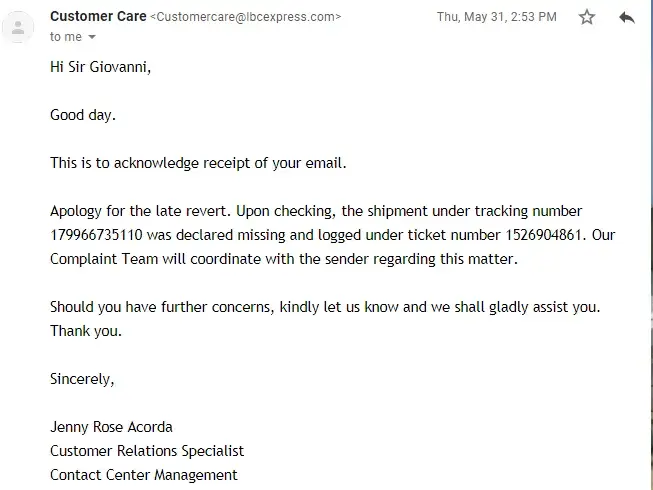Screen dimensions: 653x490
Task: Click the "Apology for the late revert" text
Action: 140,212
